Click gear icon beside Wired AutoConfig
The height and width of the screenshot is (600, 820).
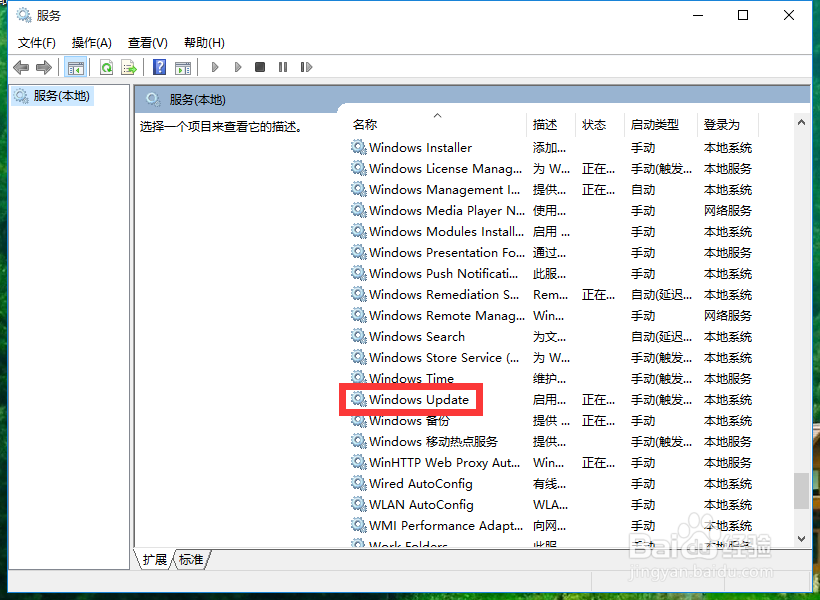coord(358,483)
